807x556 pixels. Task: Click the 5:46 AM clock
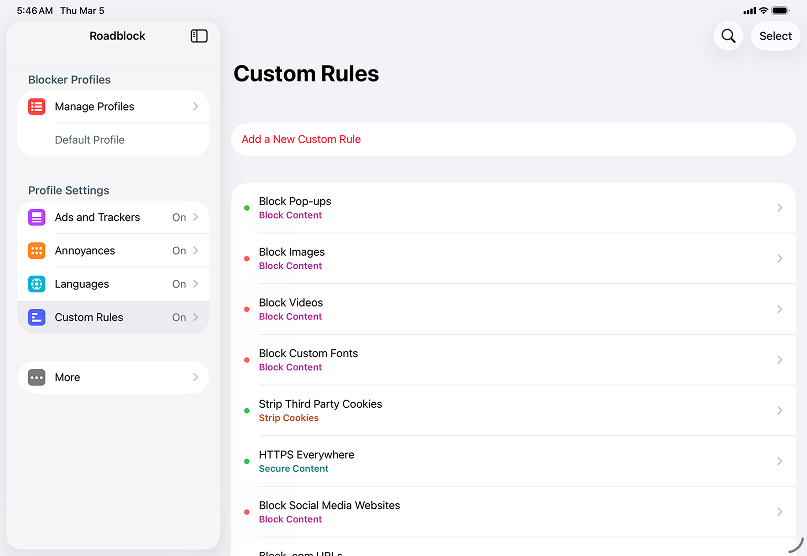tap(34, 10)
